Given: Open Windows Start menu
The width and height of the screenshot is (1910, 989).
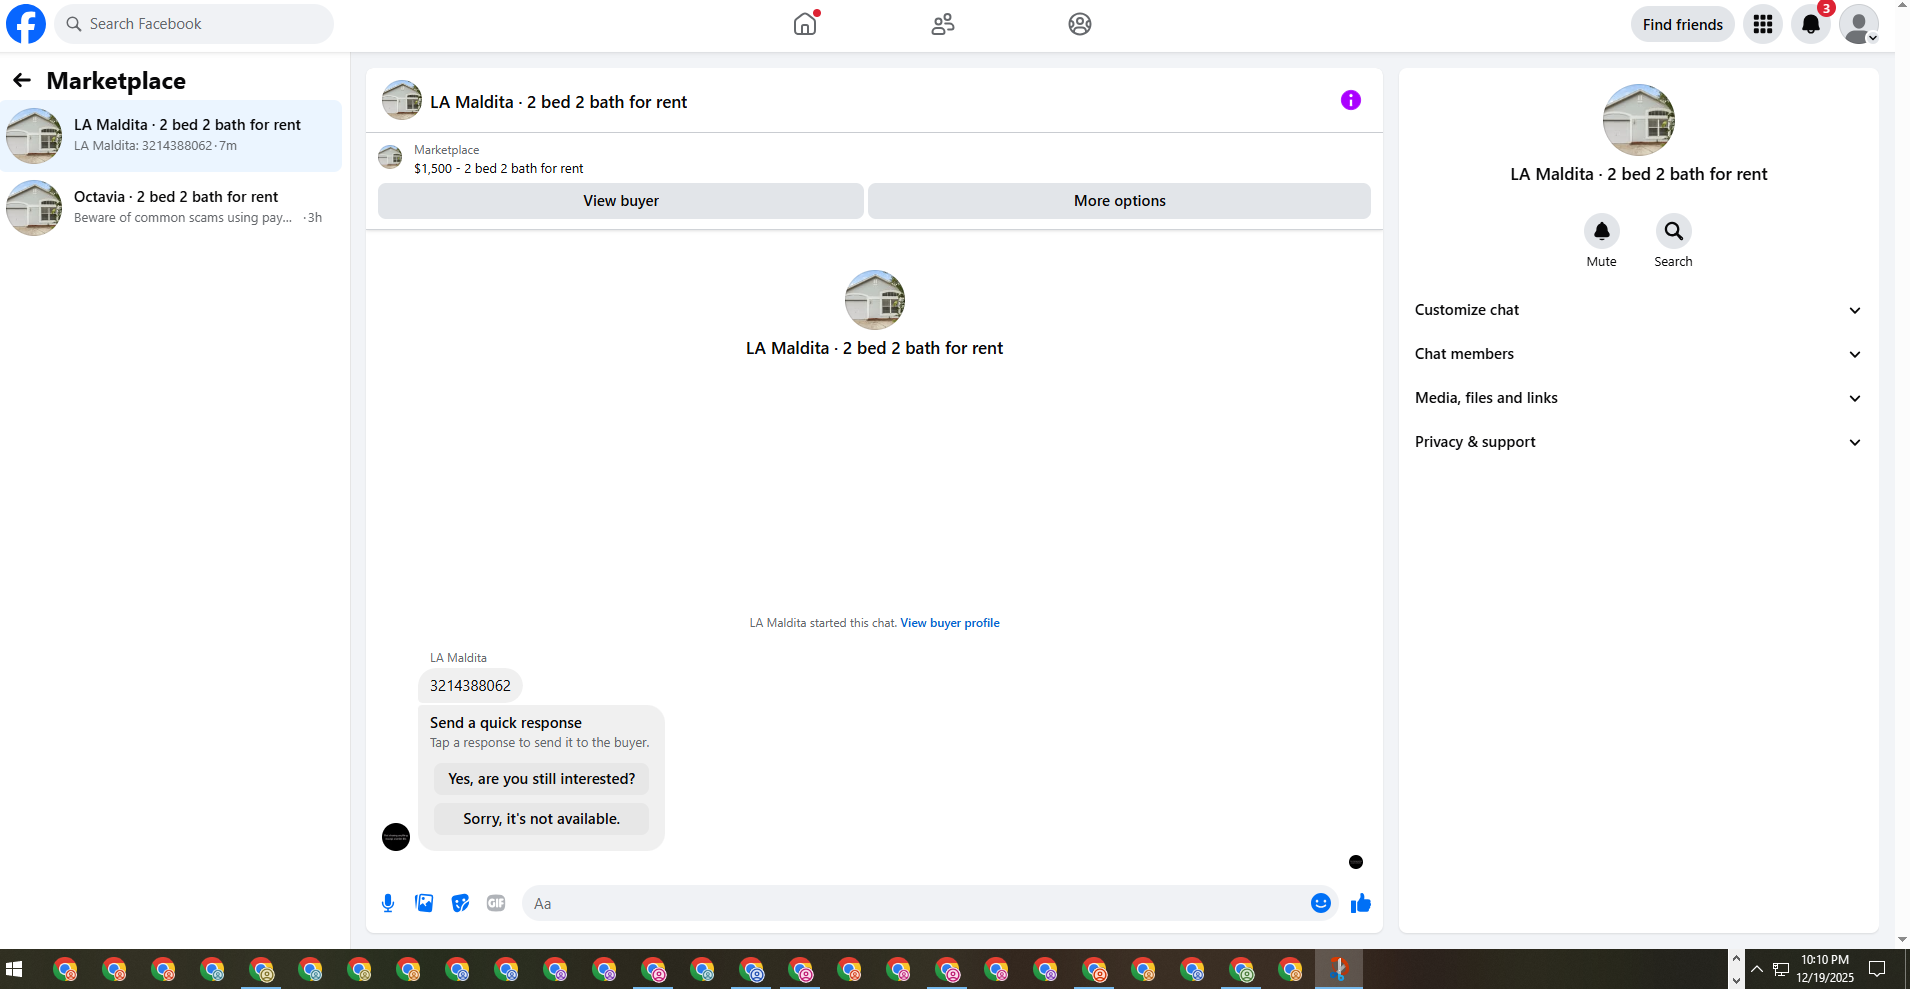Looking at the screenshot, I should (x=14, y=969).
